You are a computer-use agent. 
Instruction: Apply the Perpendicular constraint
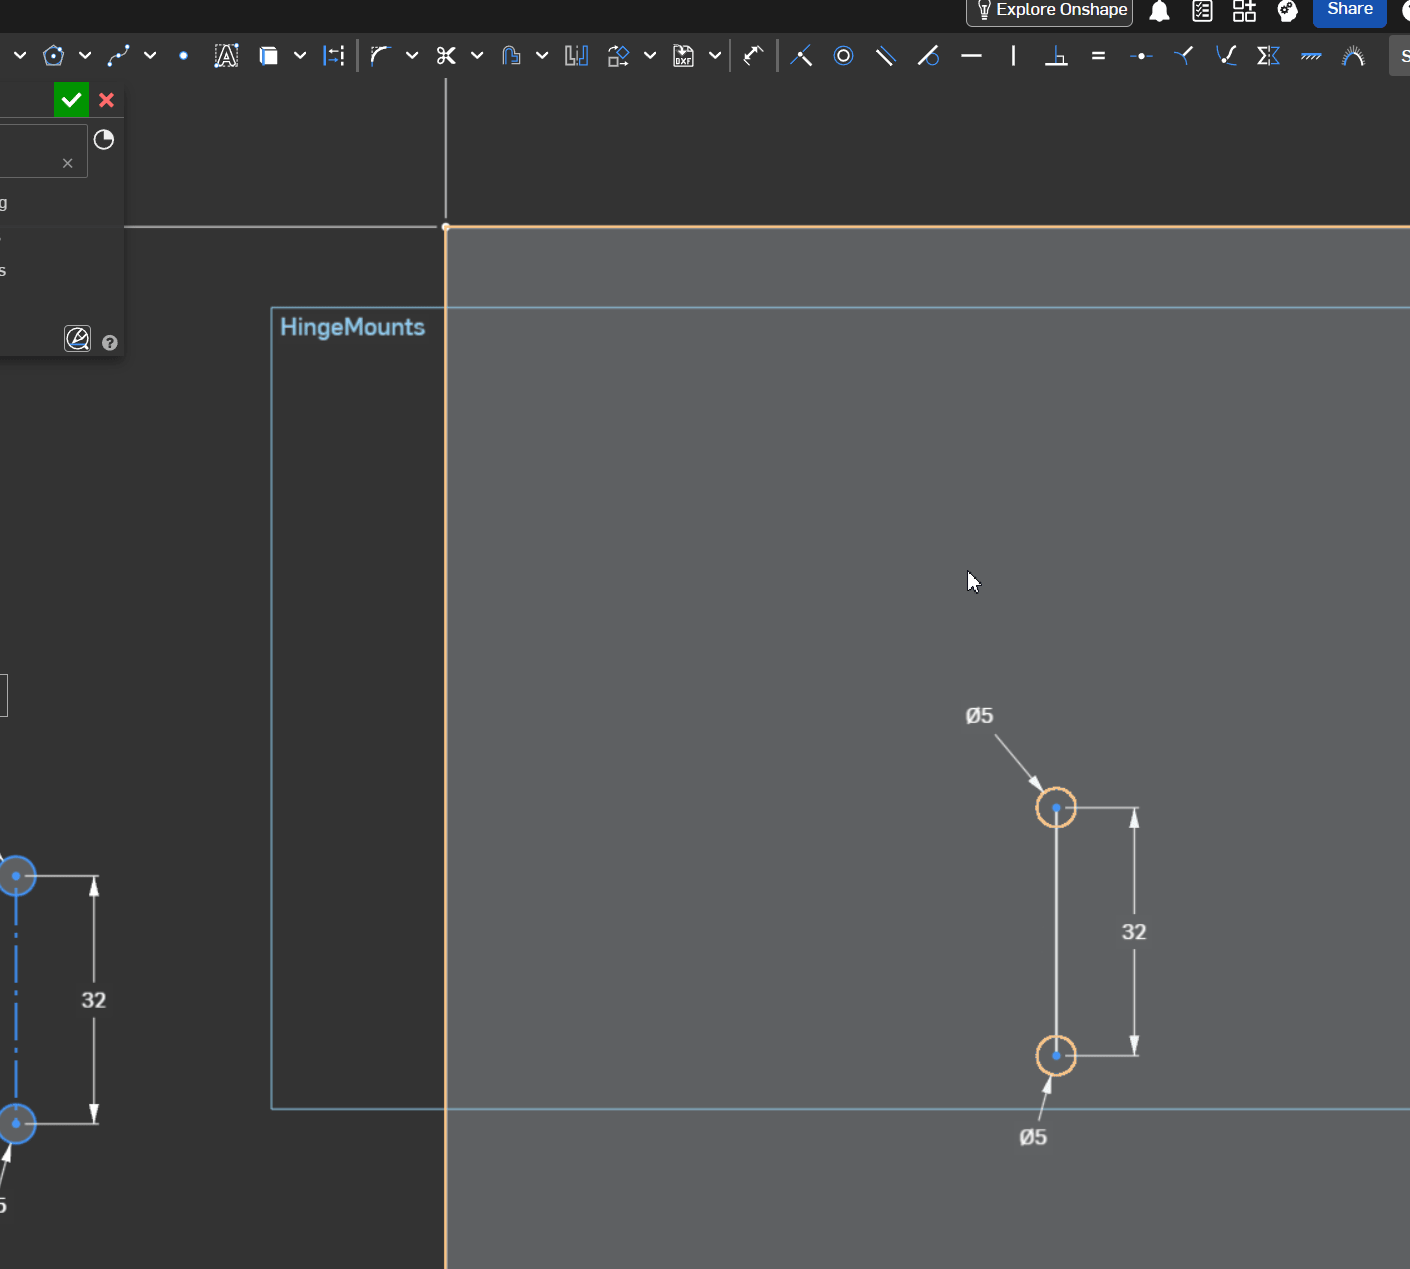point(1056,56)
